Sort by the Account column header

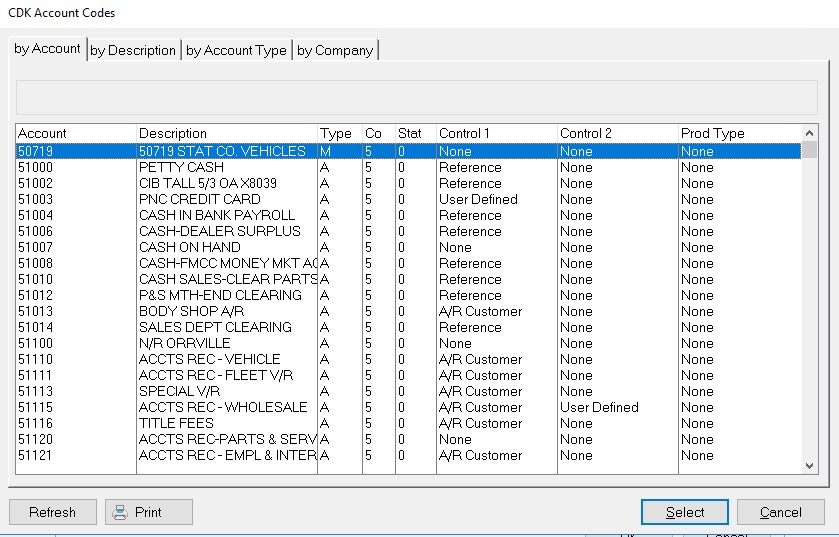click(75, 133)
